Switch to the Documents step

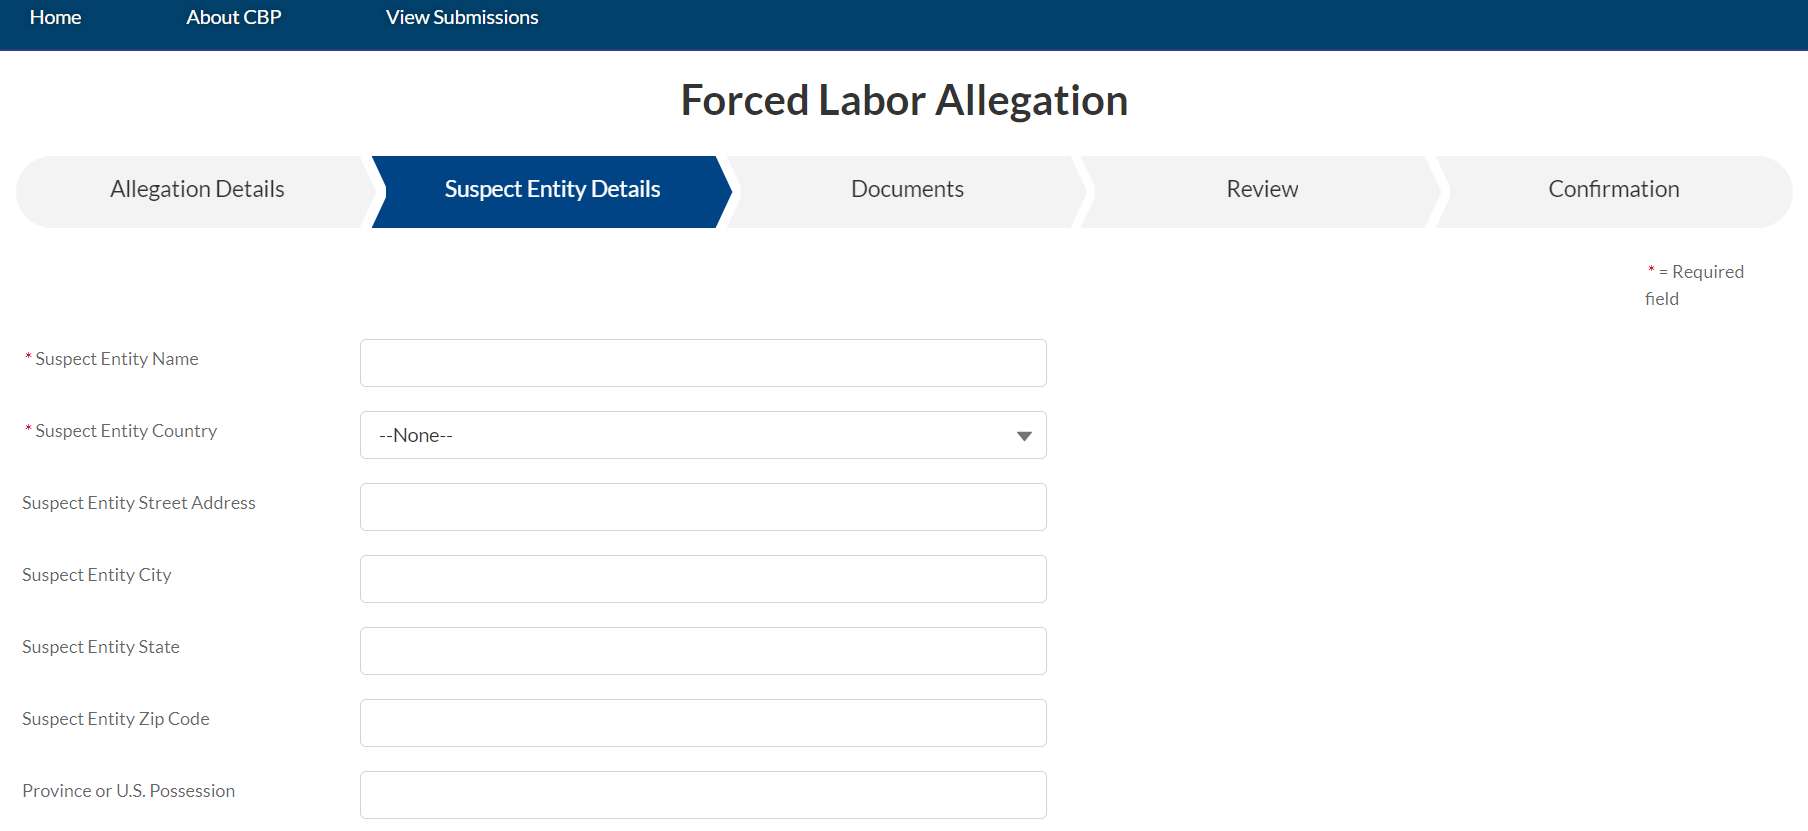907,190
